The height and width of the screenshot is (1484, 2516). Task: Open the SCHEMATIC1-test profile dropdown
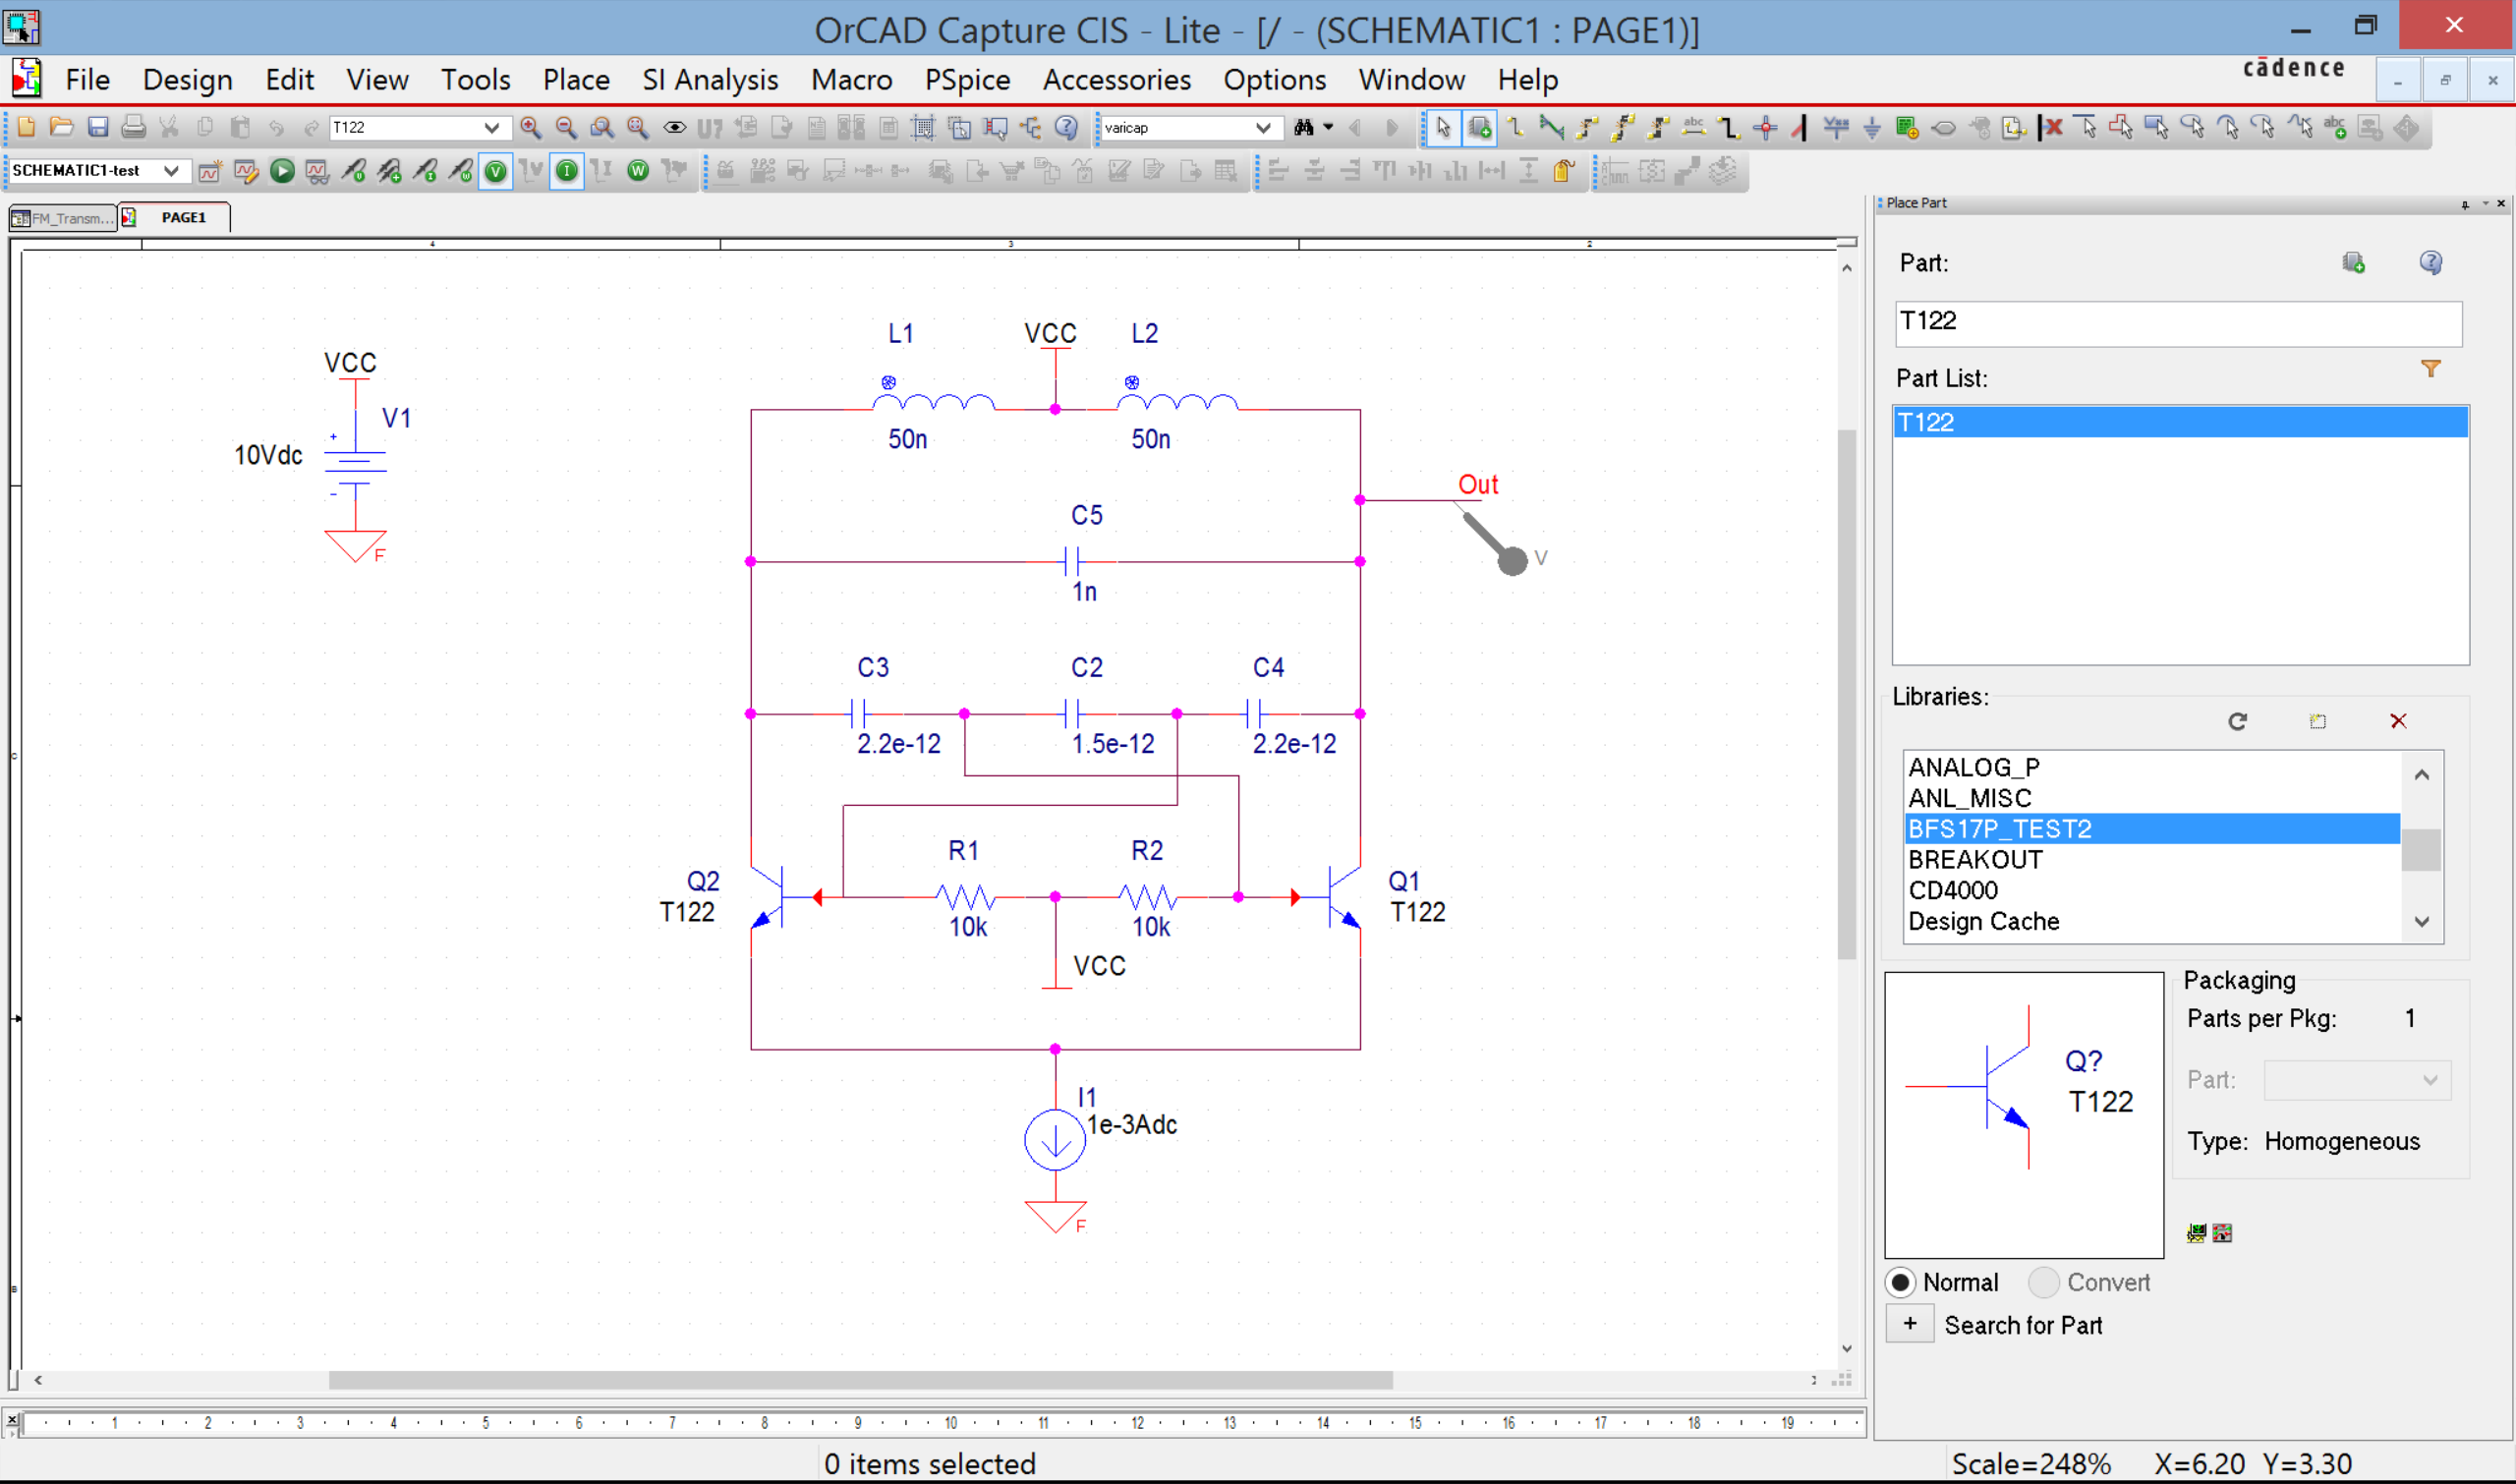[x=171, y=171]
